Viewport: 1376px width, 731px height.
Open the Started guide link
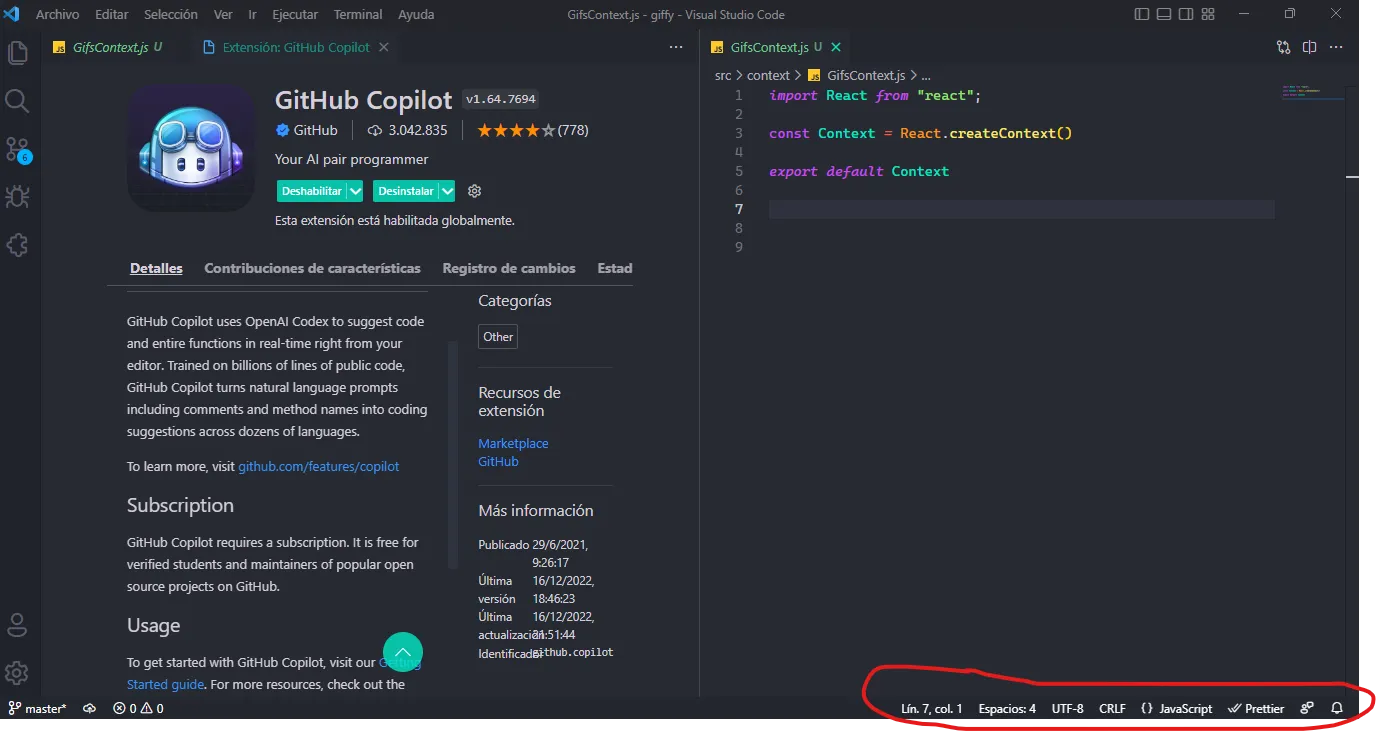pyautogui.click(x=166, y=684)
